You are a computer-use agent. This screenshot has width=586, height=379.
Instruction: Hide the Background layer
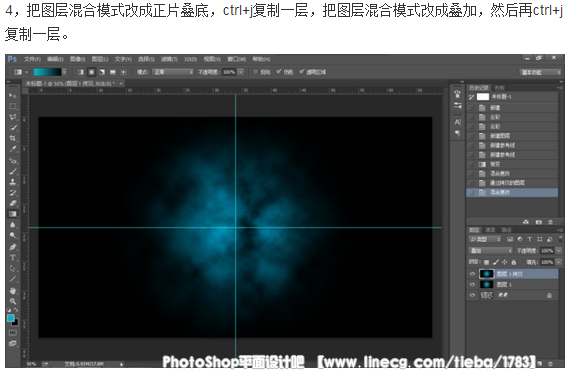point(472,295)
